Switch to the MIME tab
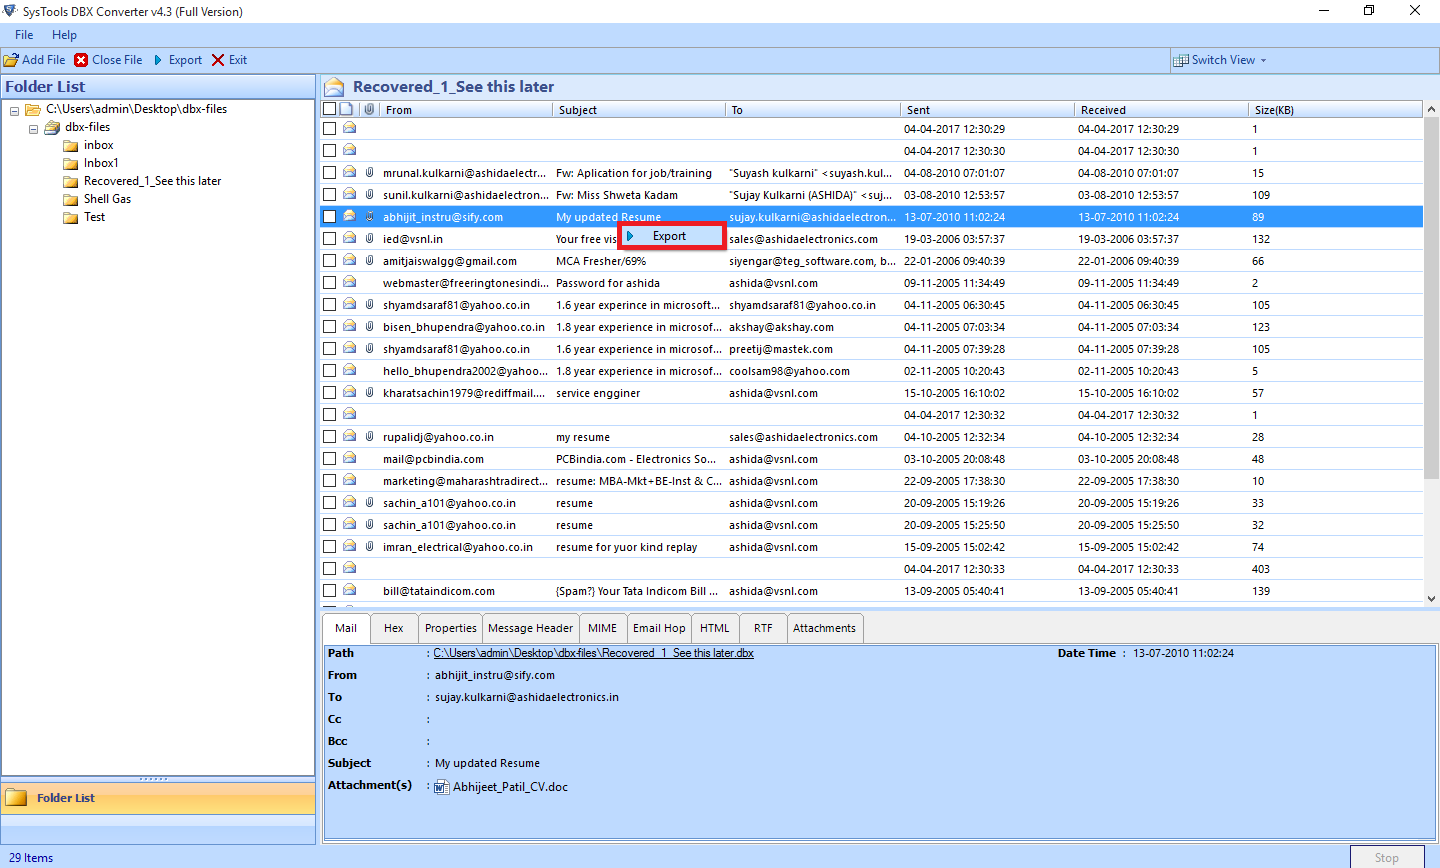 [x=602, y=628]
